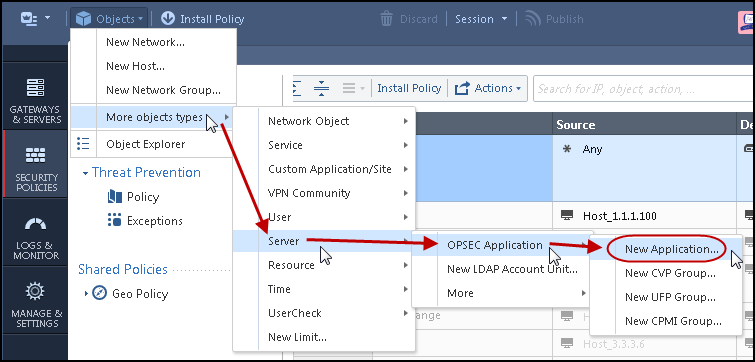
Task: Click the Publish icon
Action: tap(532, 19)
